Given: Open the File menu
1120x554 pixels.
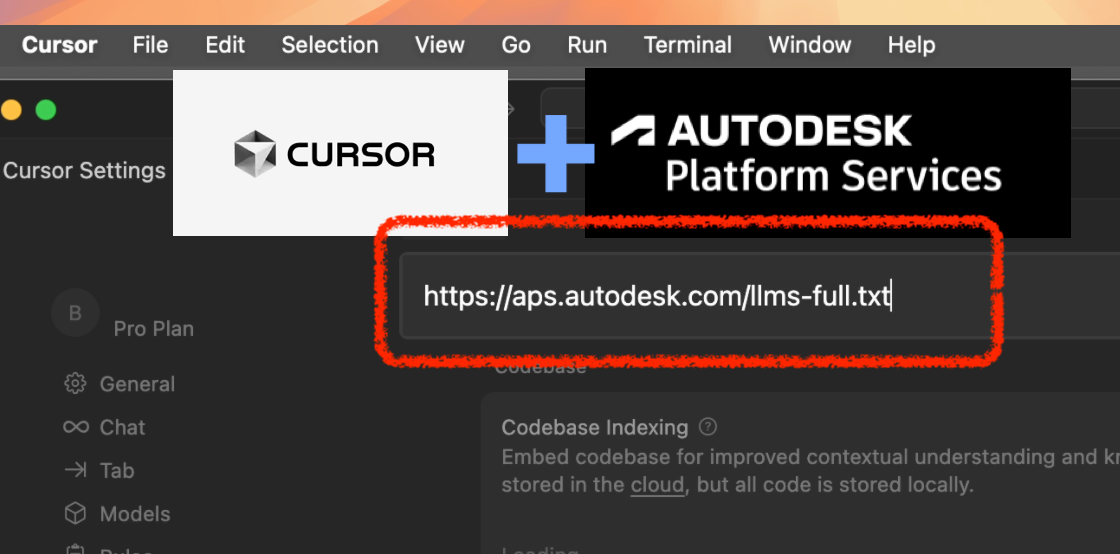Looking at the screenshot, I should [151, 45].
